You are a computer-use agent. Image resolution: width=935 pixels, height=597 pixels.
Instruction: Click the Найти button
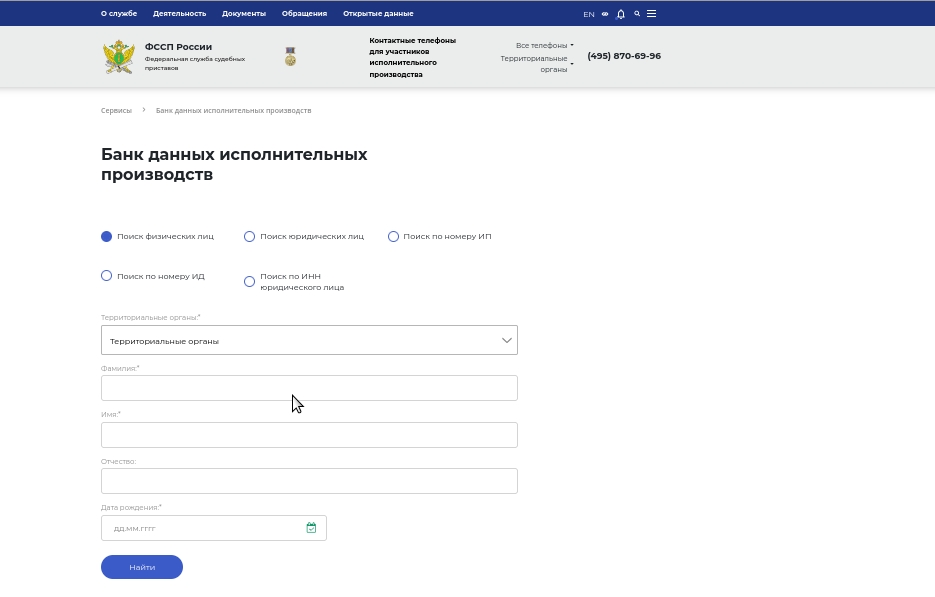pyautogui.click(x=142, y=567)
